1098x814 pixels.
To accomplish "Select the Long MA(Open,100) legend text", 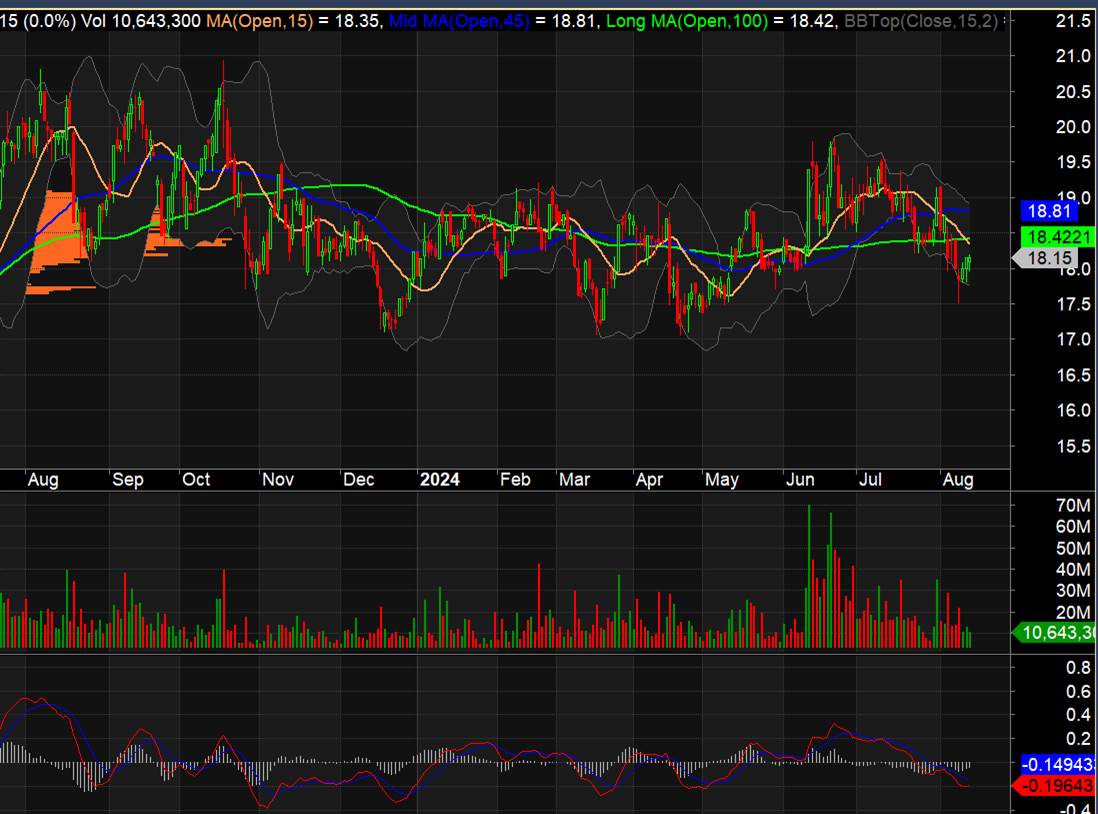I will (x=689, y=20).
